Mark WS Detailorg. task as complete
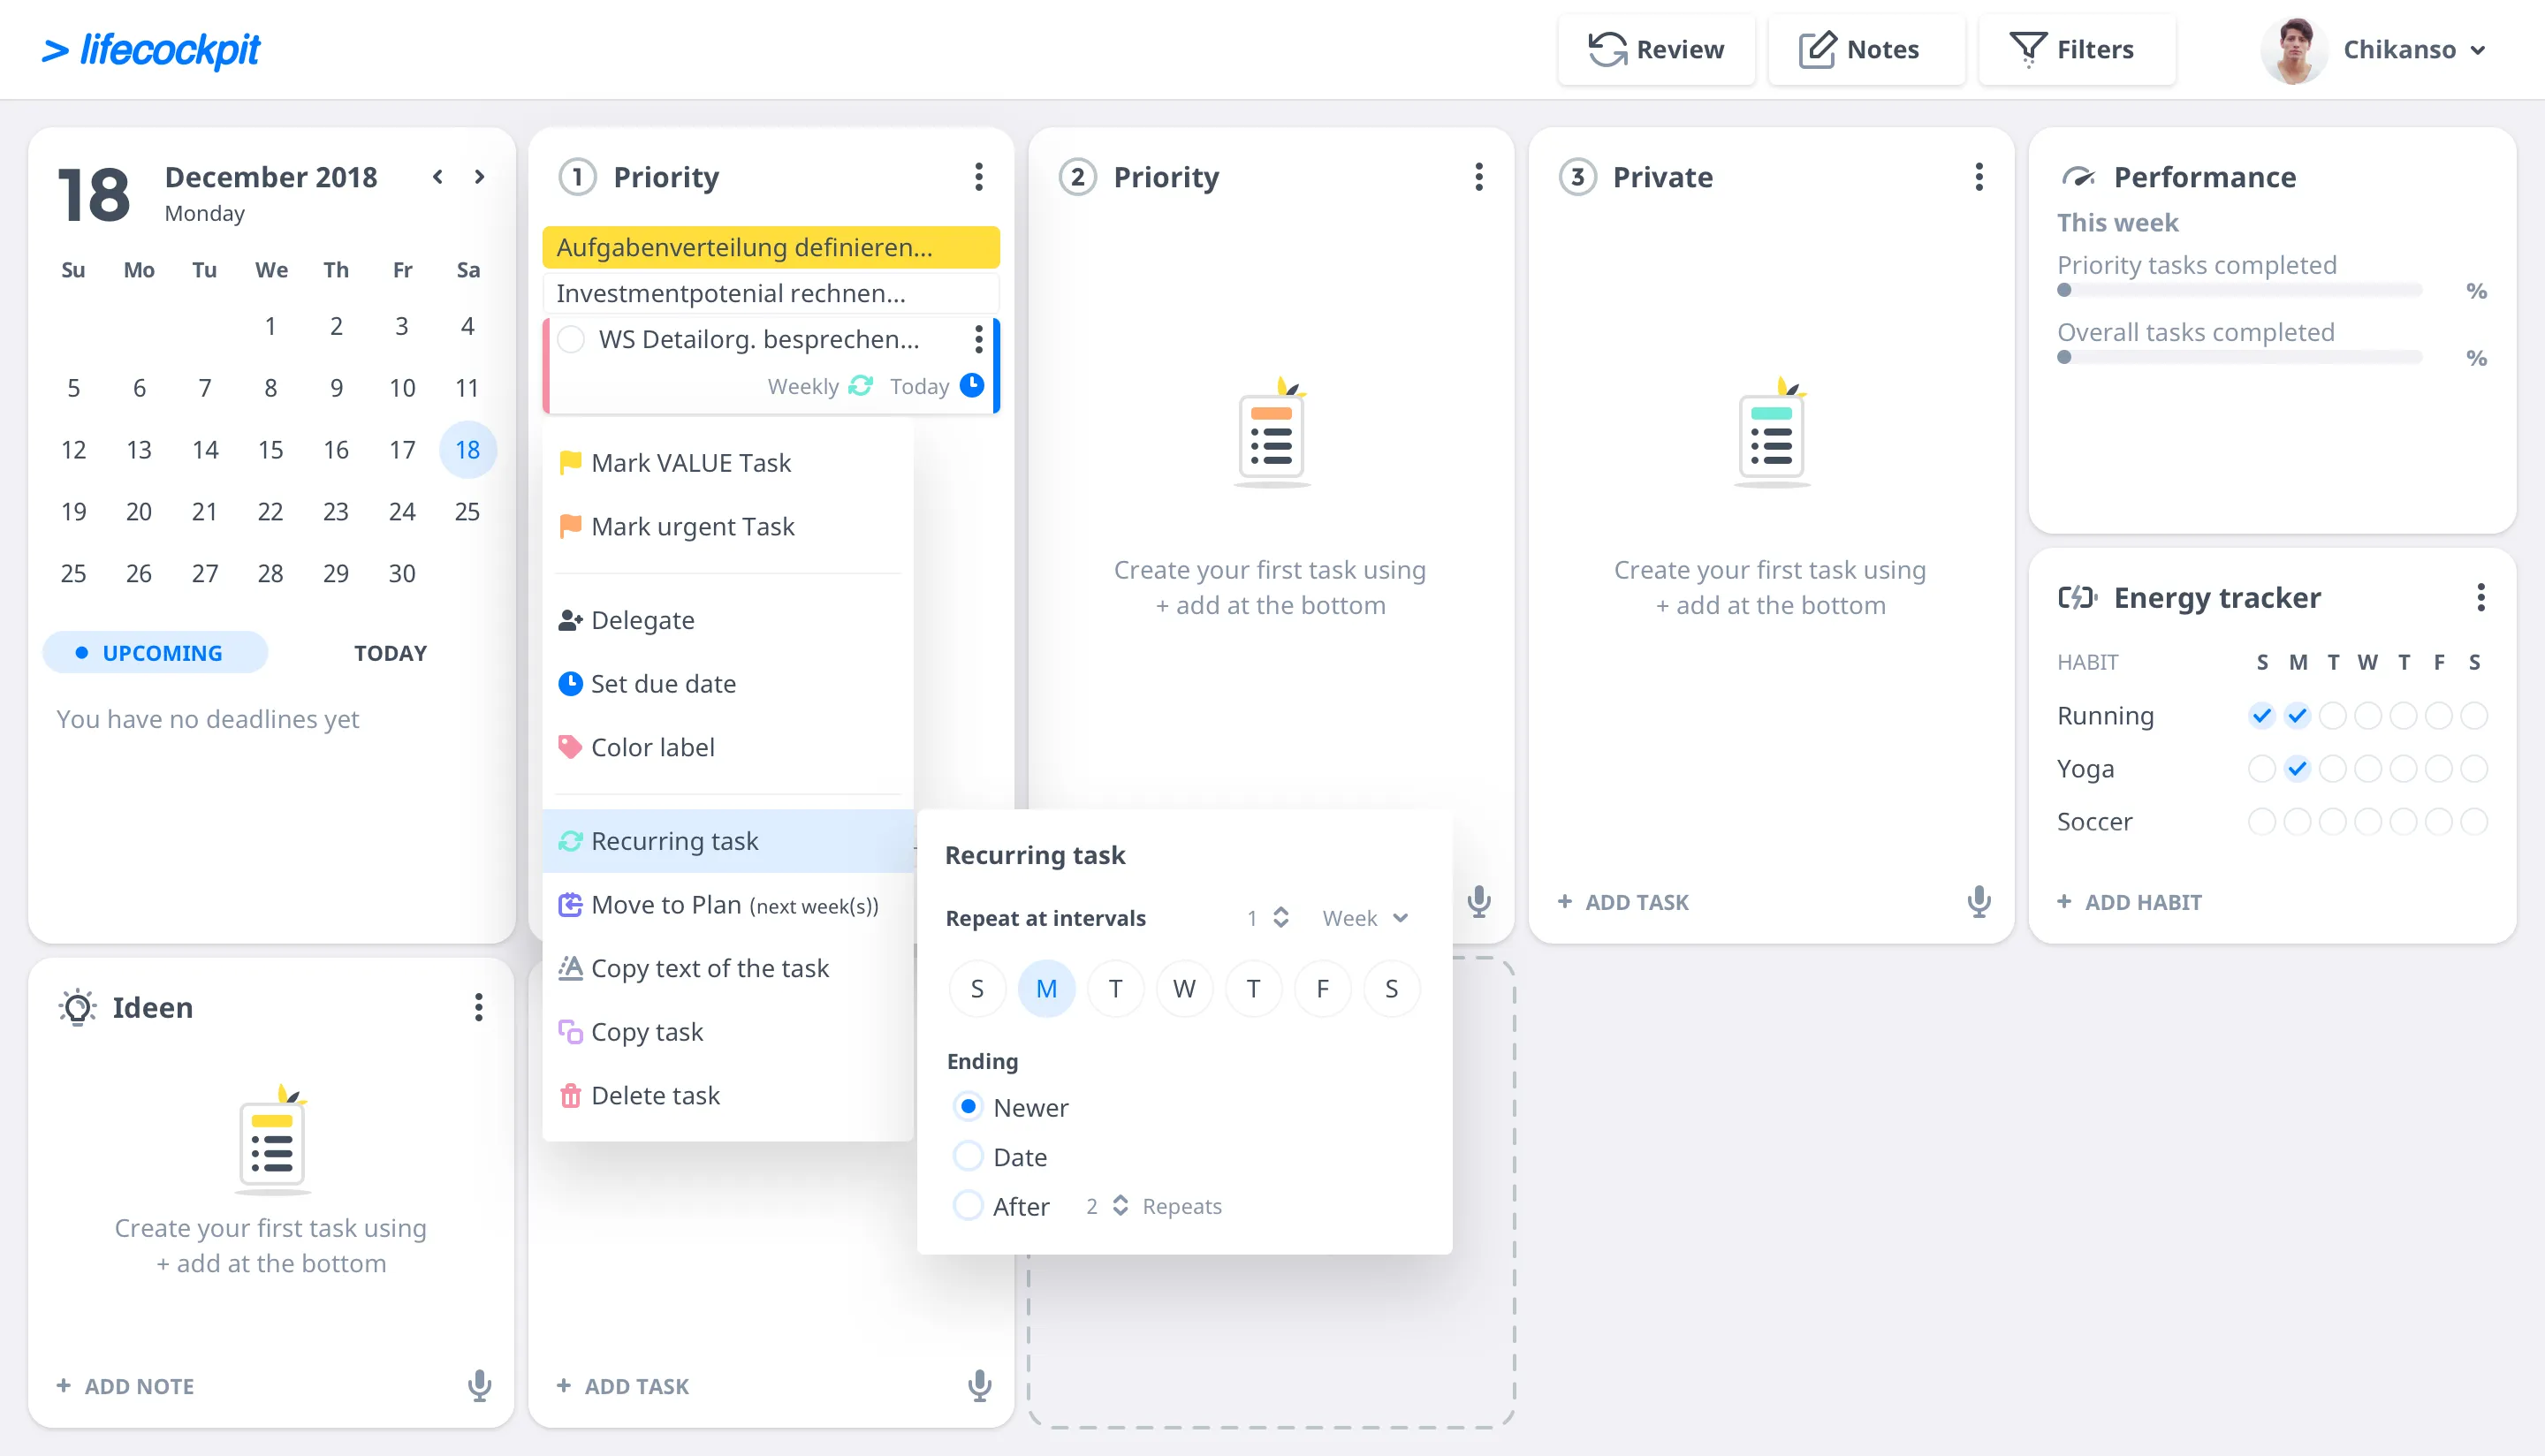The height and width of the screenshot is (1456, 2545). tap(571, 339)
